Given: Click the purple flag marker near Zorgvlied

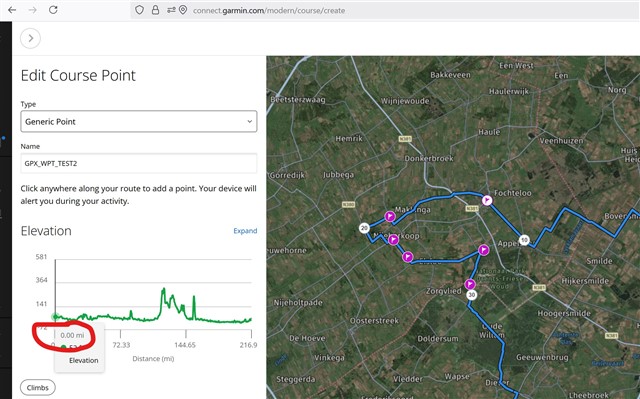Looking at the screenshot, I should (x=470, y=284).
